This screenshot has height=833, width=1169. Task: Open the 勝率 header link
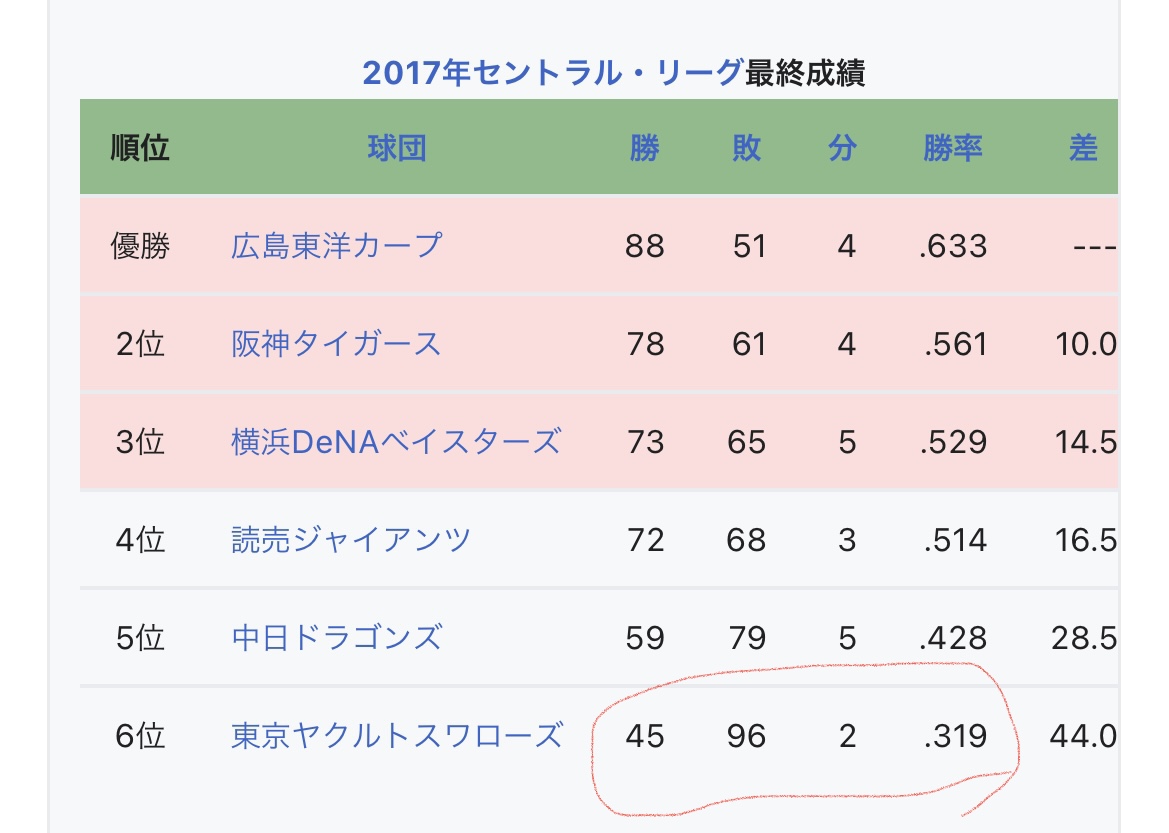(952, 149)
